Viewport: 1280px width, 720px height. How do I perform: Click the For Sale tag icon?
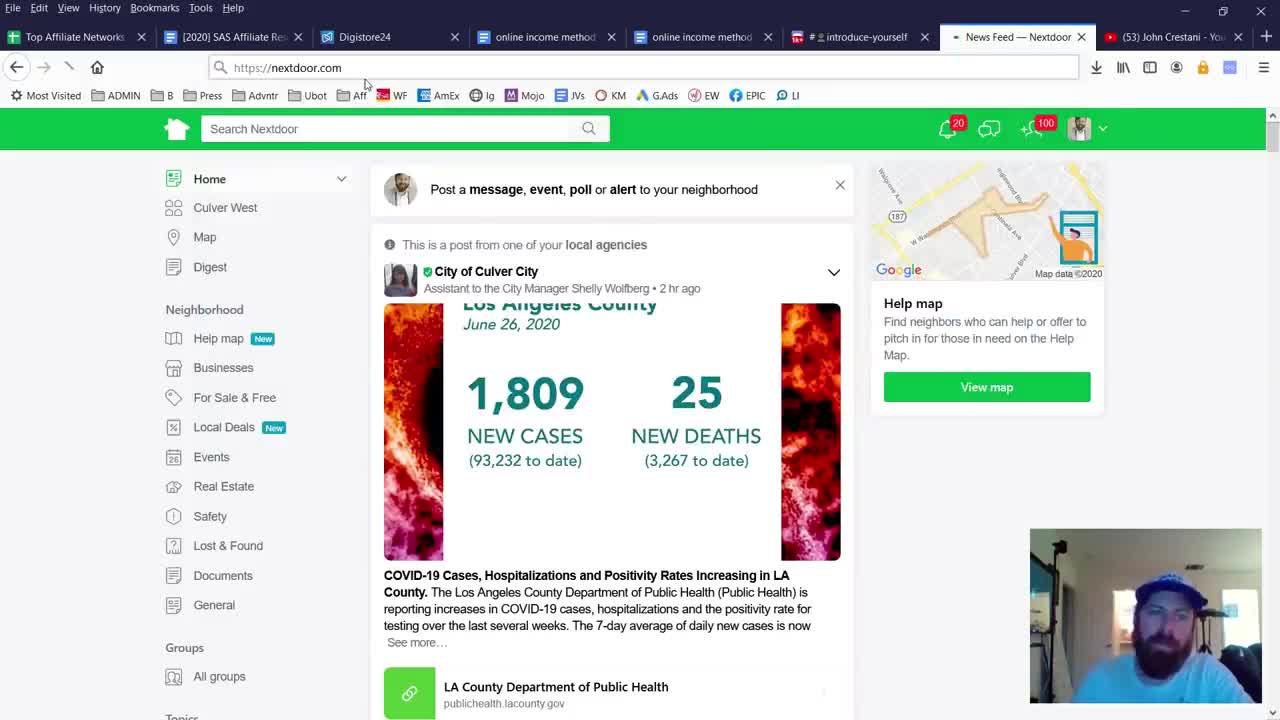(174, 398)
